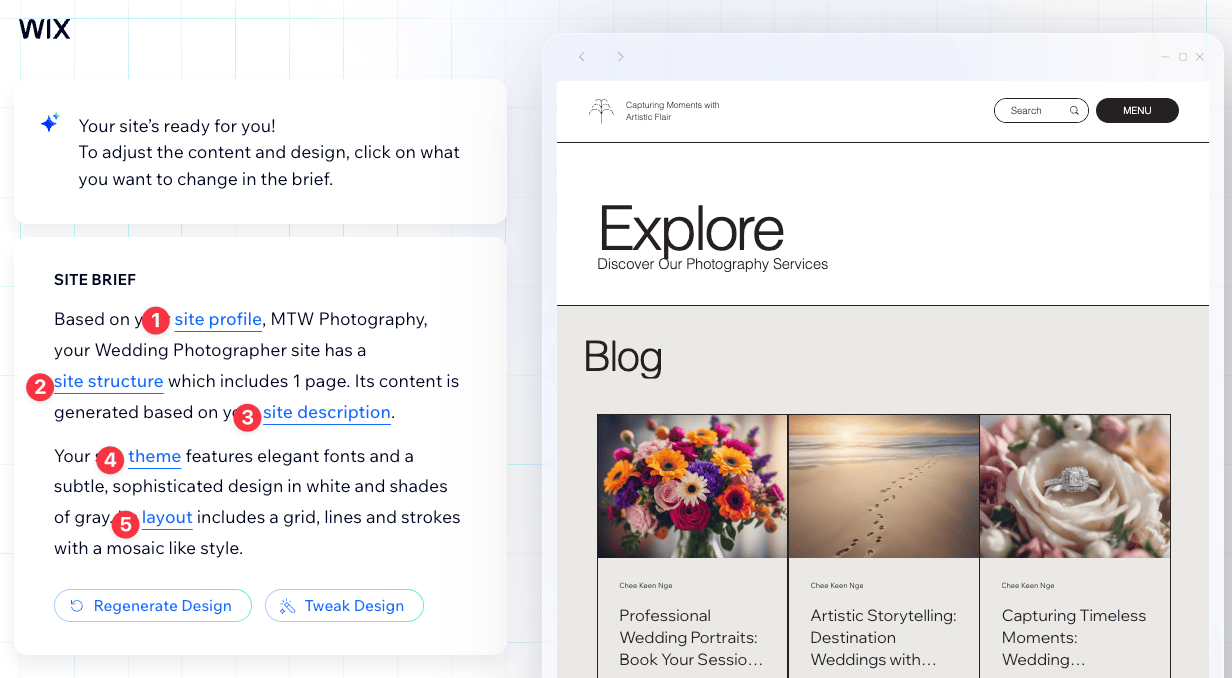Click the flower bouquet blog thumbnail

click(x=692, y=486)
